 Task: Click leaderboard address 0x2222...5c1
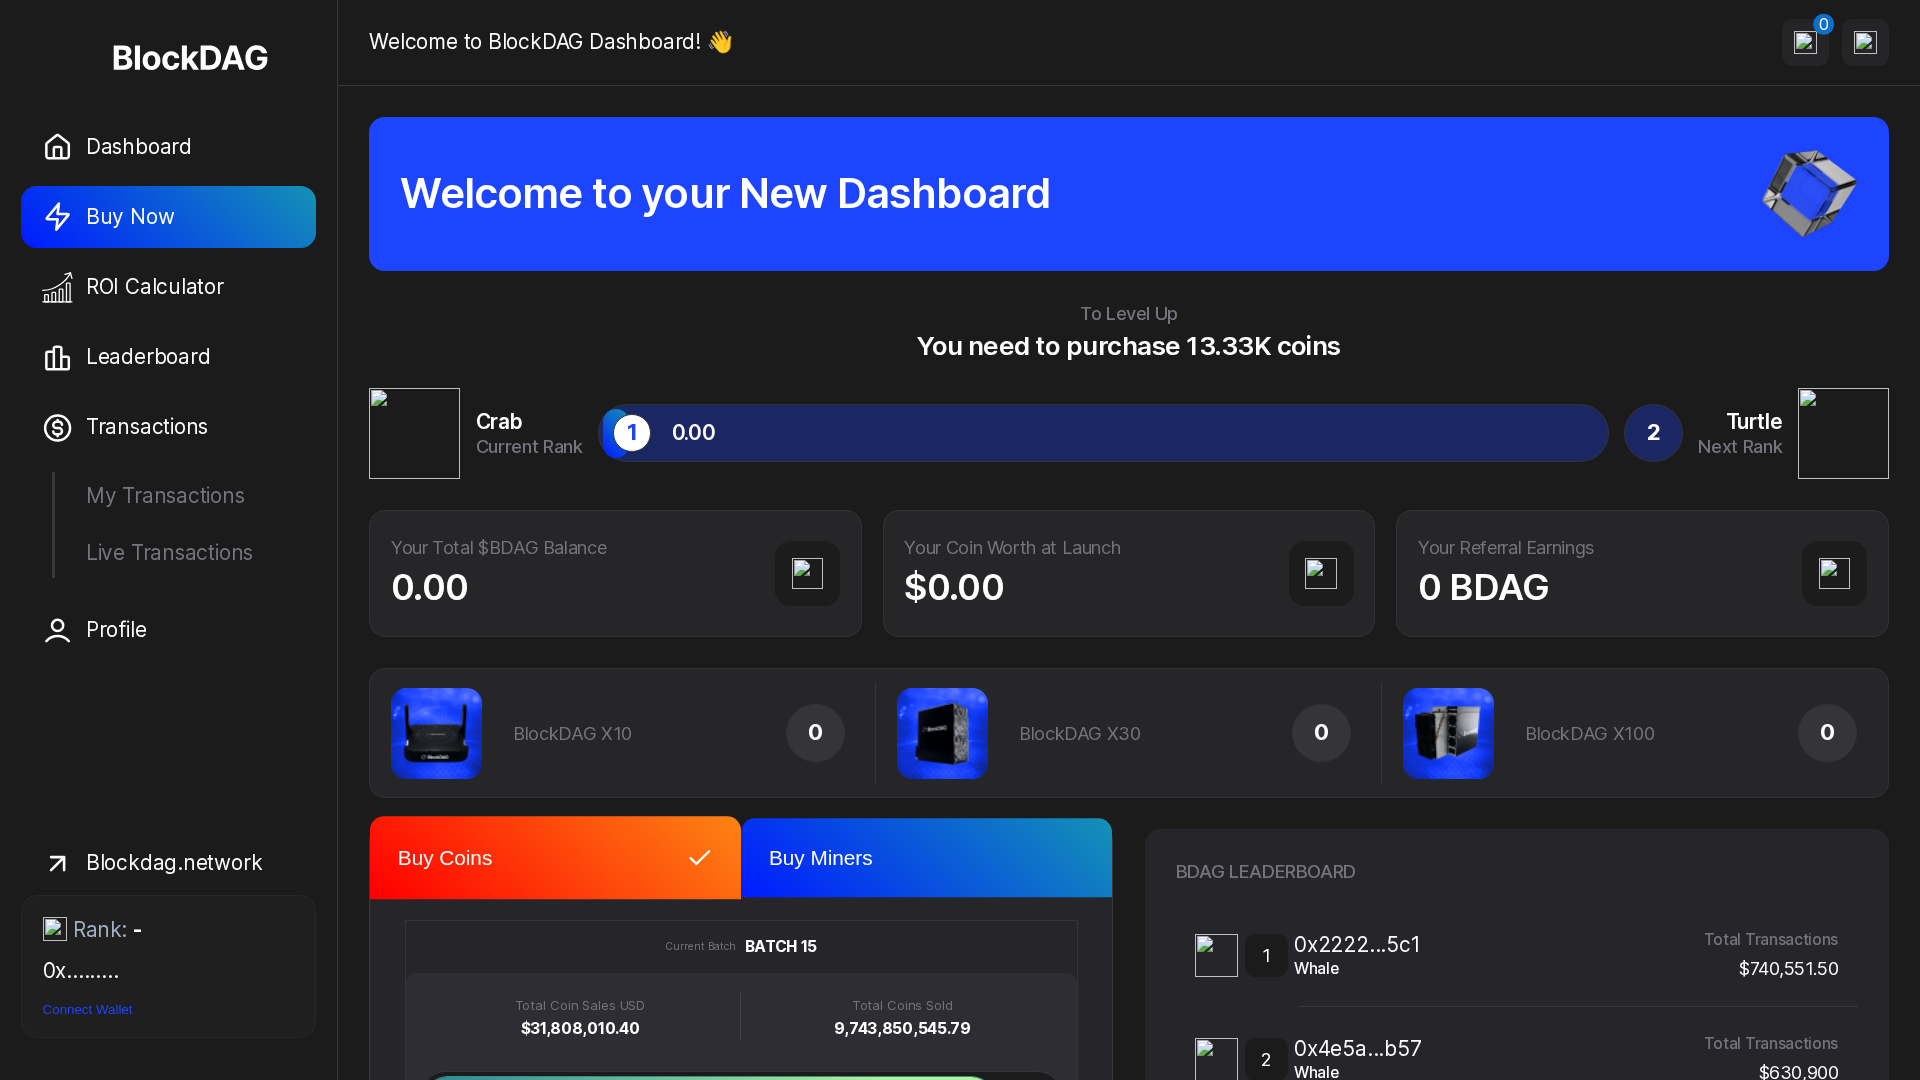pyautogui.click(x=1357, y=945)
